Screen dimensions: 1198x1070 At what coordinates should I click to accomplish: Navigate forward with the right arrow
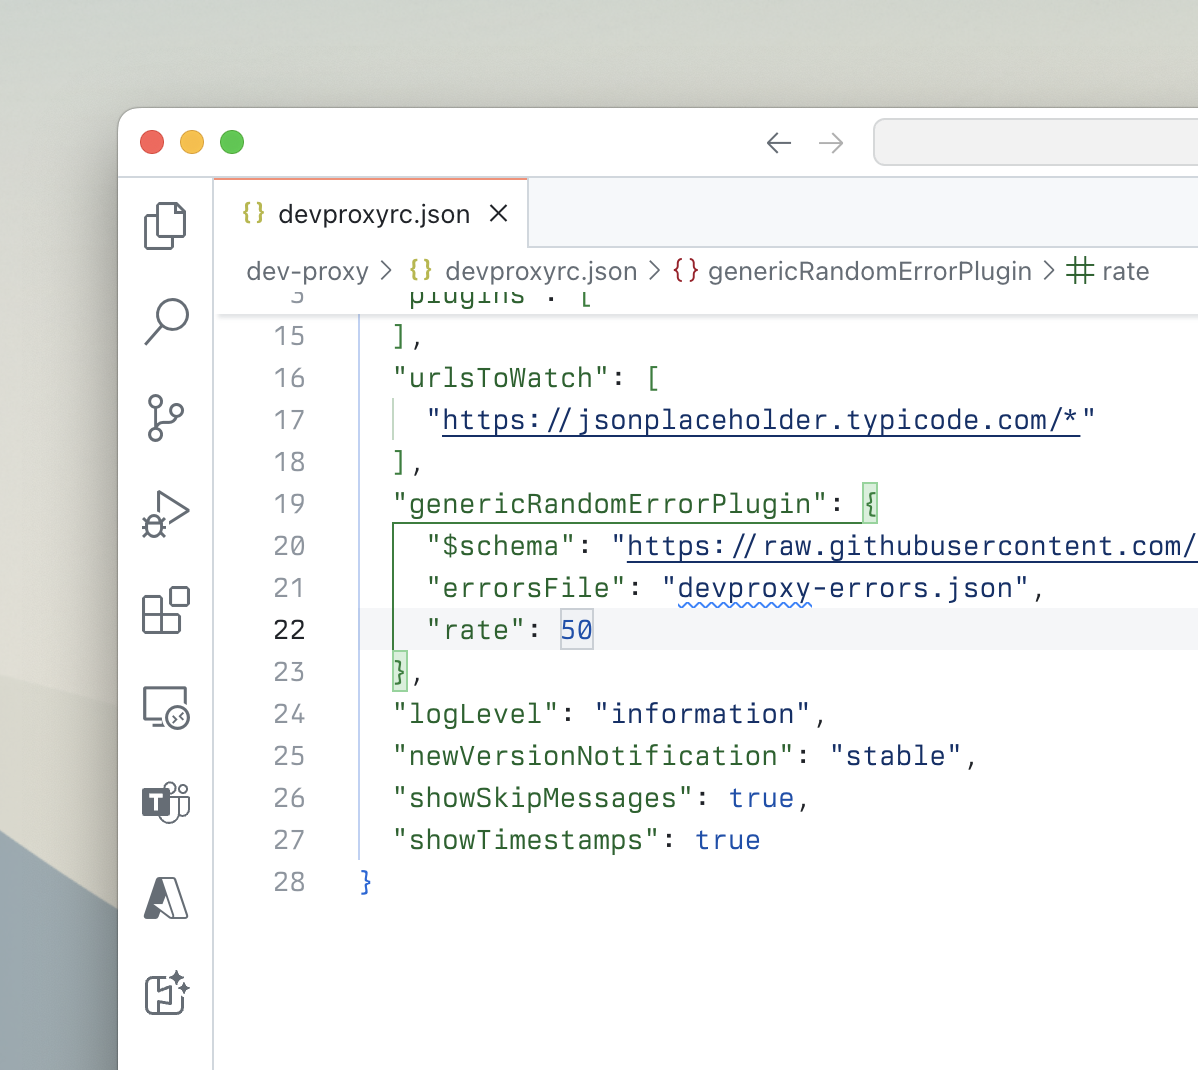pyautogui.click(x=831, y=143)
